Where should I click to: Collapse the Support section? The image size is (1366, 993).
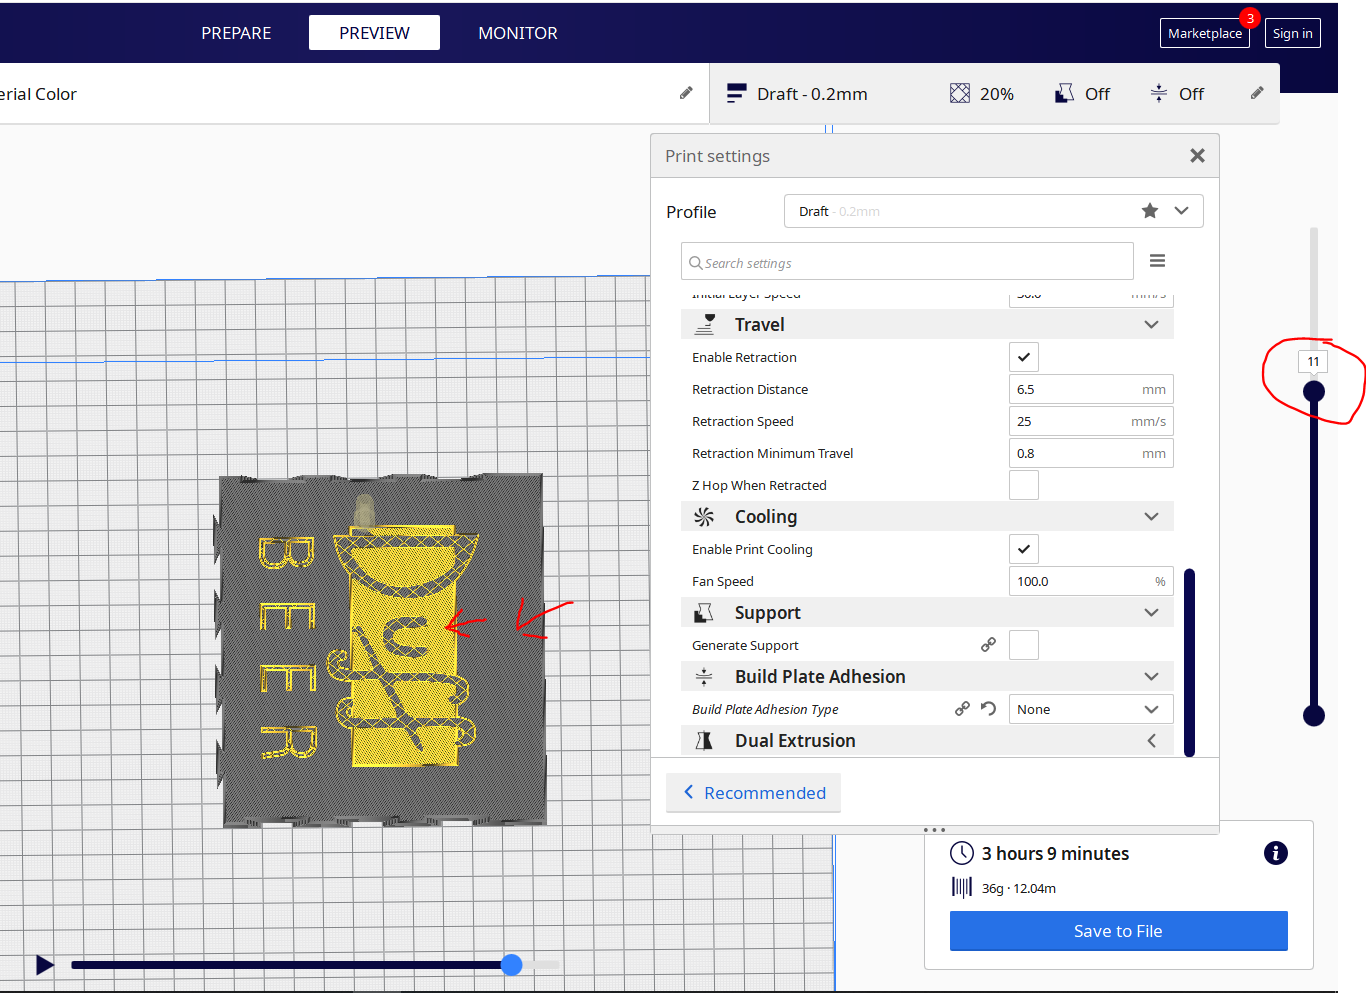click(1151, 612)
